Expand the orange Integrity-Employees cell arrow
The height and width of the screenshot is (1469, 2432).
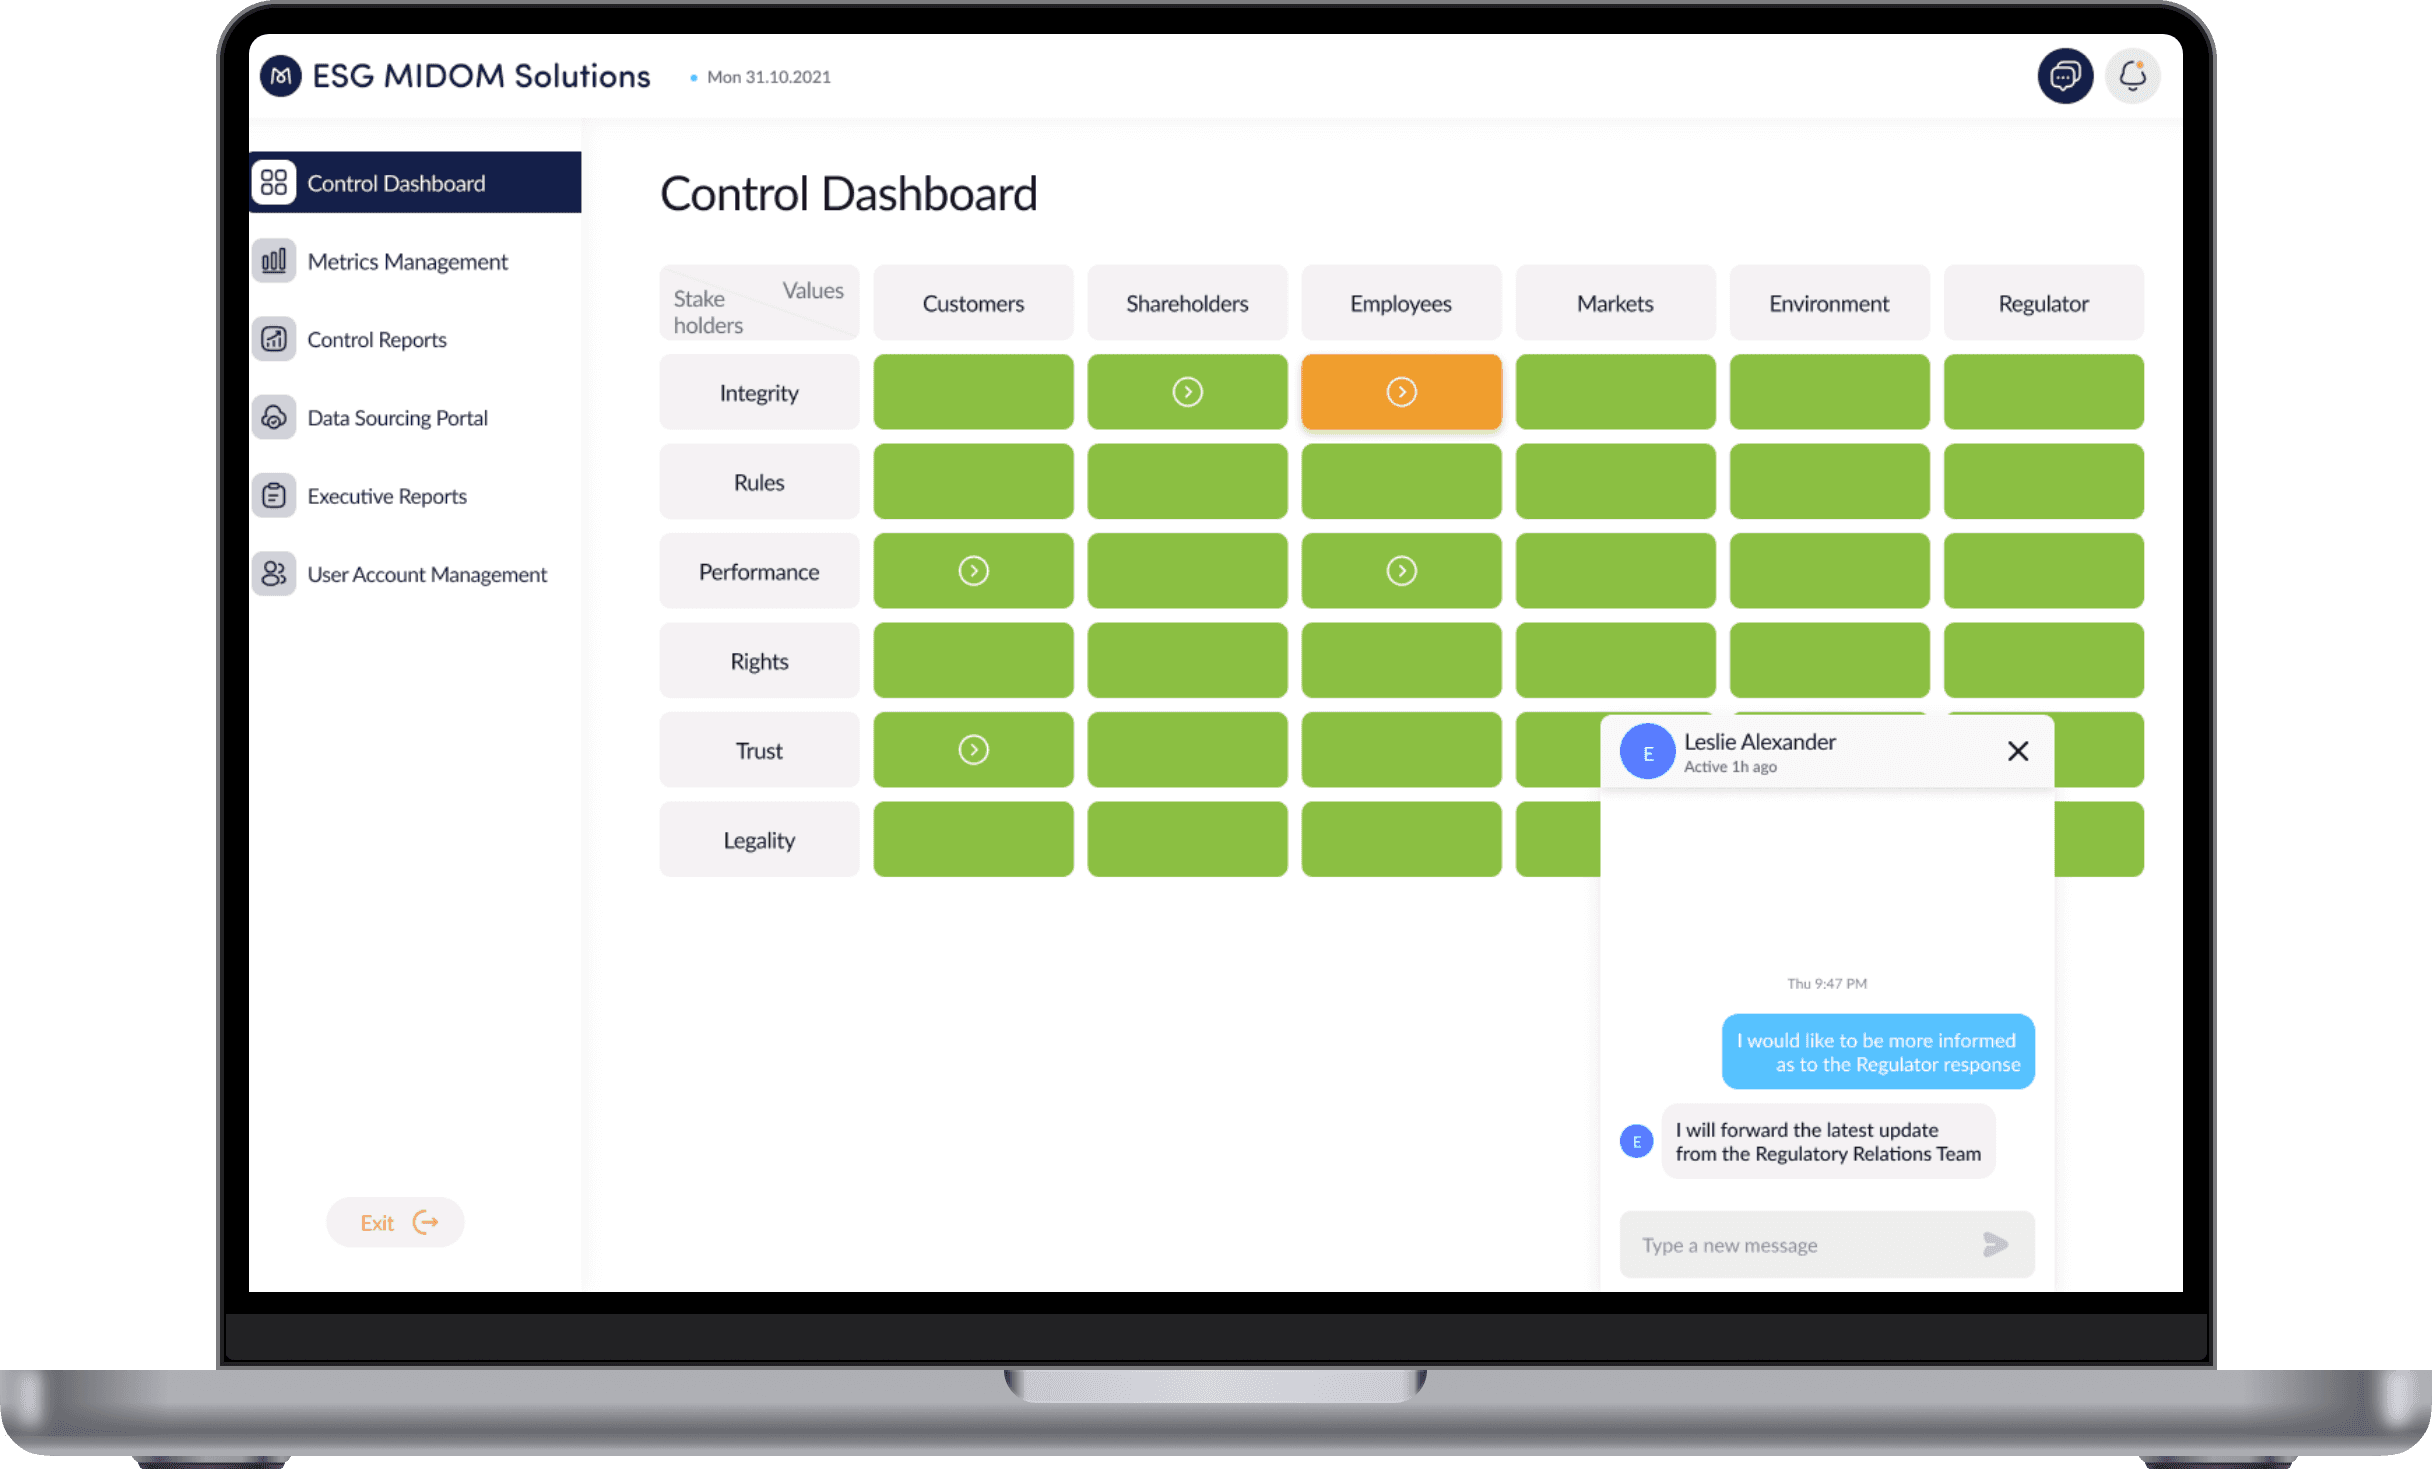click(x=1401, y=392)
